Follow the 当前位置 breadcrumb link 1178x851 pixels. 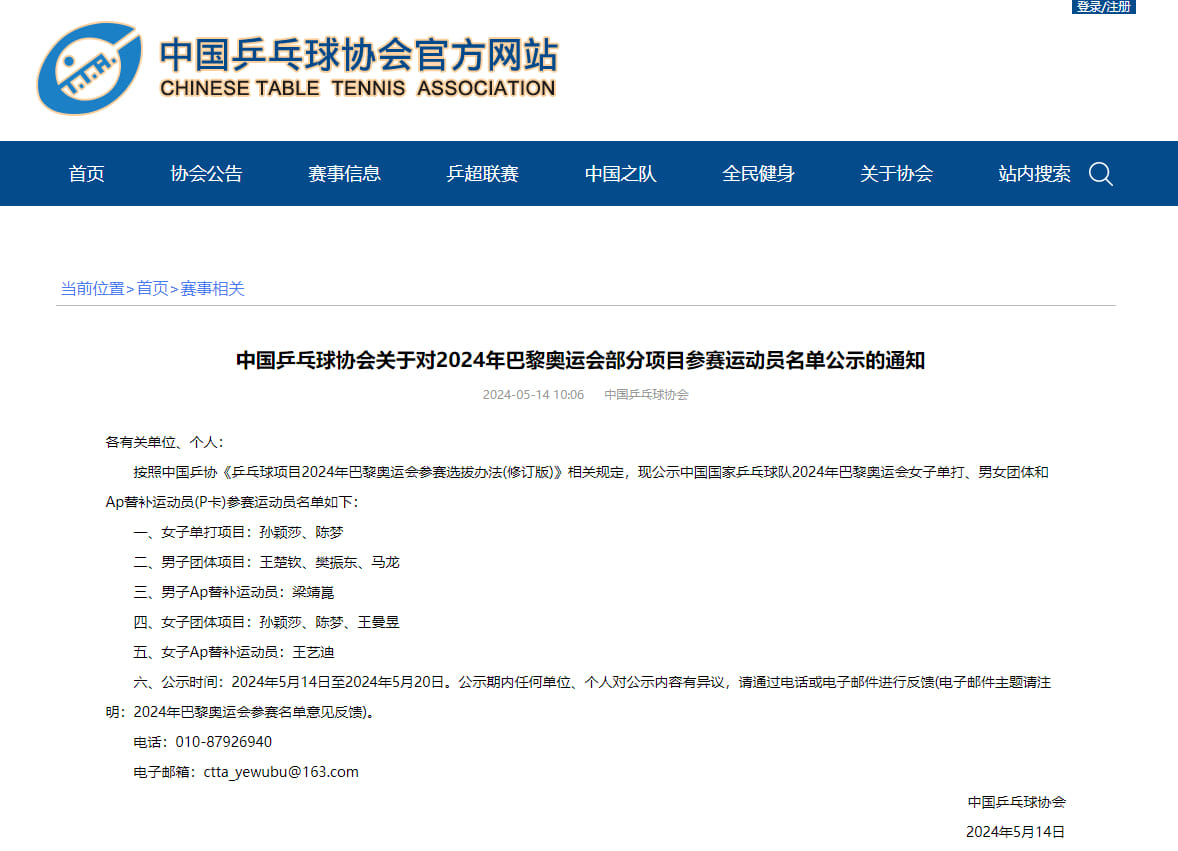point(92,288)
